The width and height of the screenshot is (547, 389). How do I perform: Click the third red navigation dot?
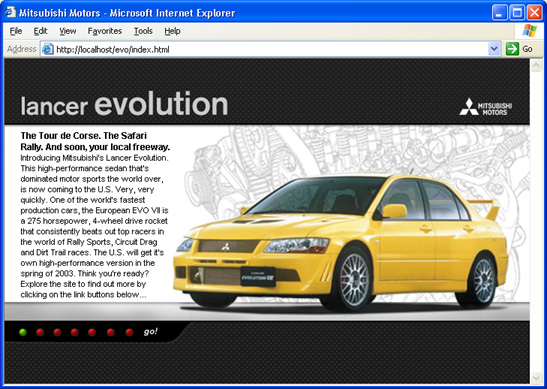(x=75, y=332)
